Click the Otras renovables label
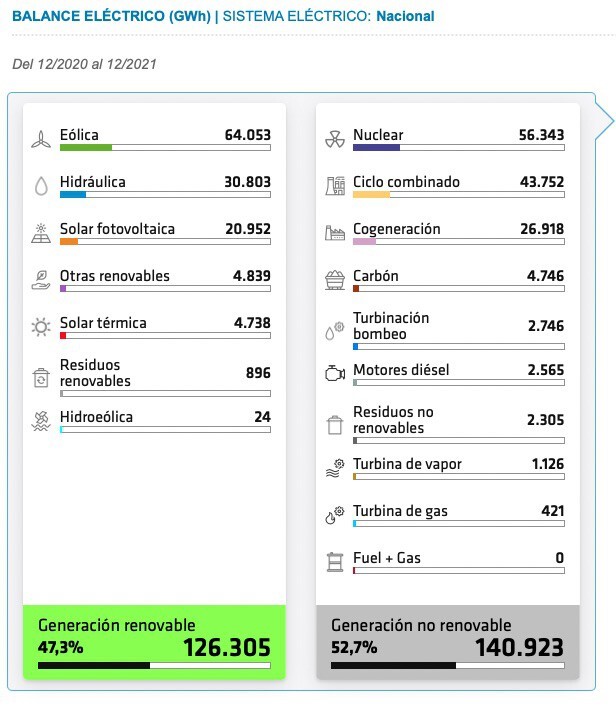This screenshot has height=707, width=616. 115,276
